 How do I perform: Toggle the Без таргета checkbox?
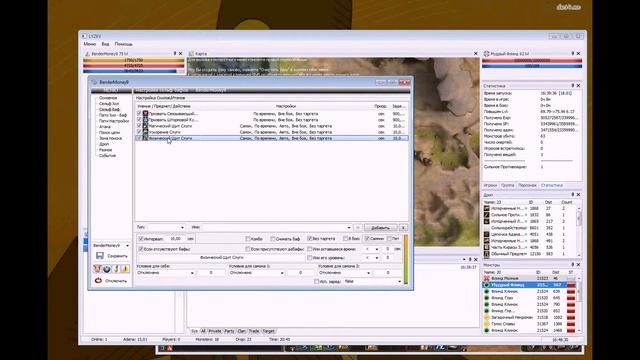(309, 239)
